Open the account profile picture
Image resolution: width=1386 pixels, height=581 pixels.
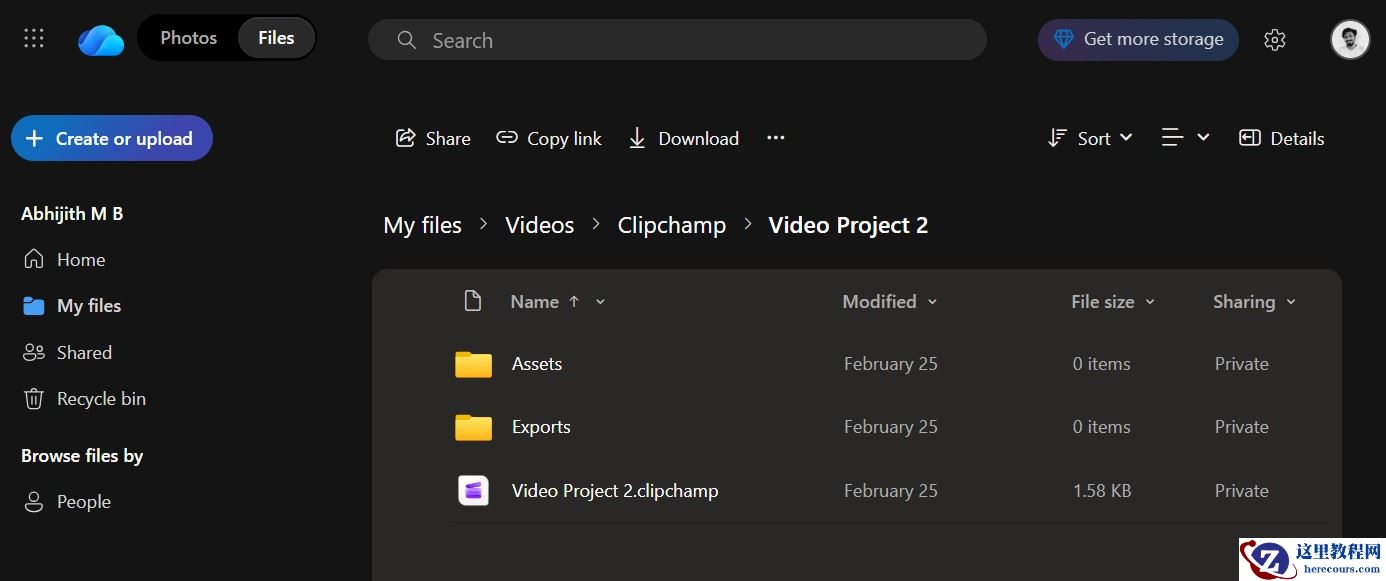tap(1349, 40)
